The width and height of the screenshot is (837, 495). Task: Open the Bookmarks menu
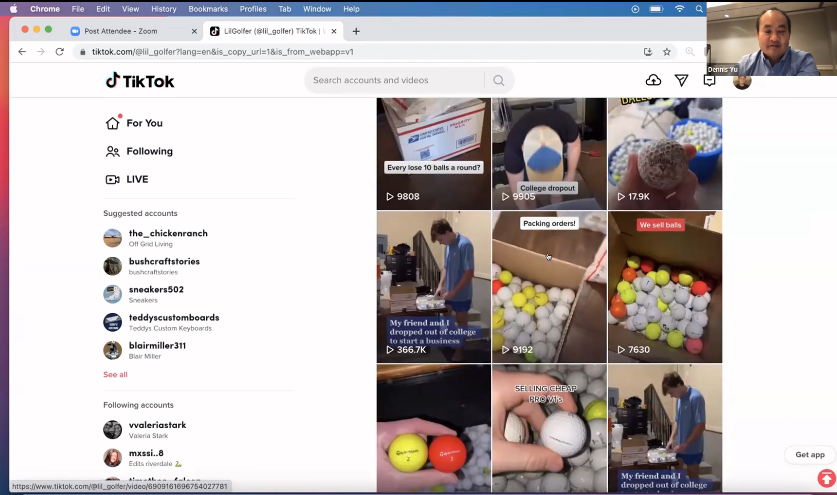coord(208,9)
